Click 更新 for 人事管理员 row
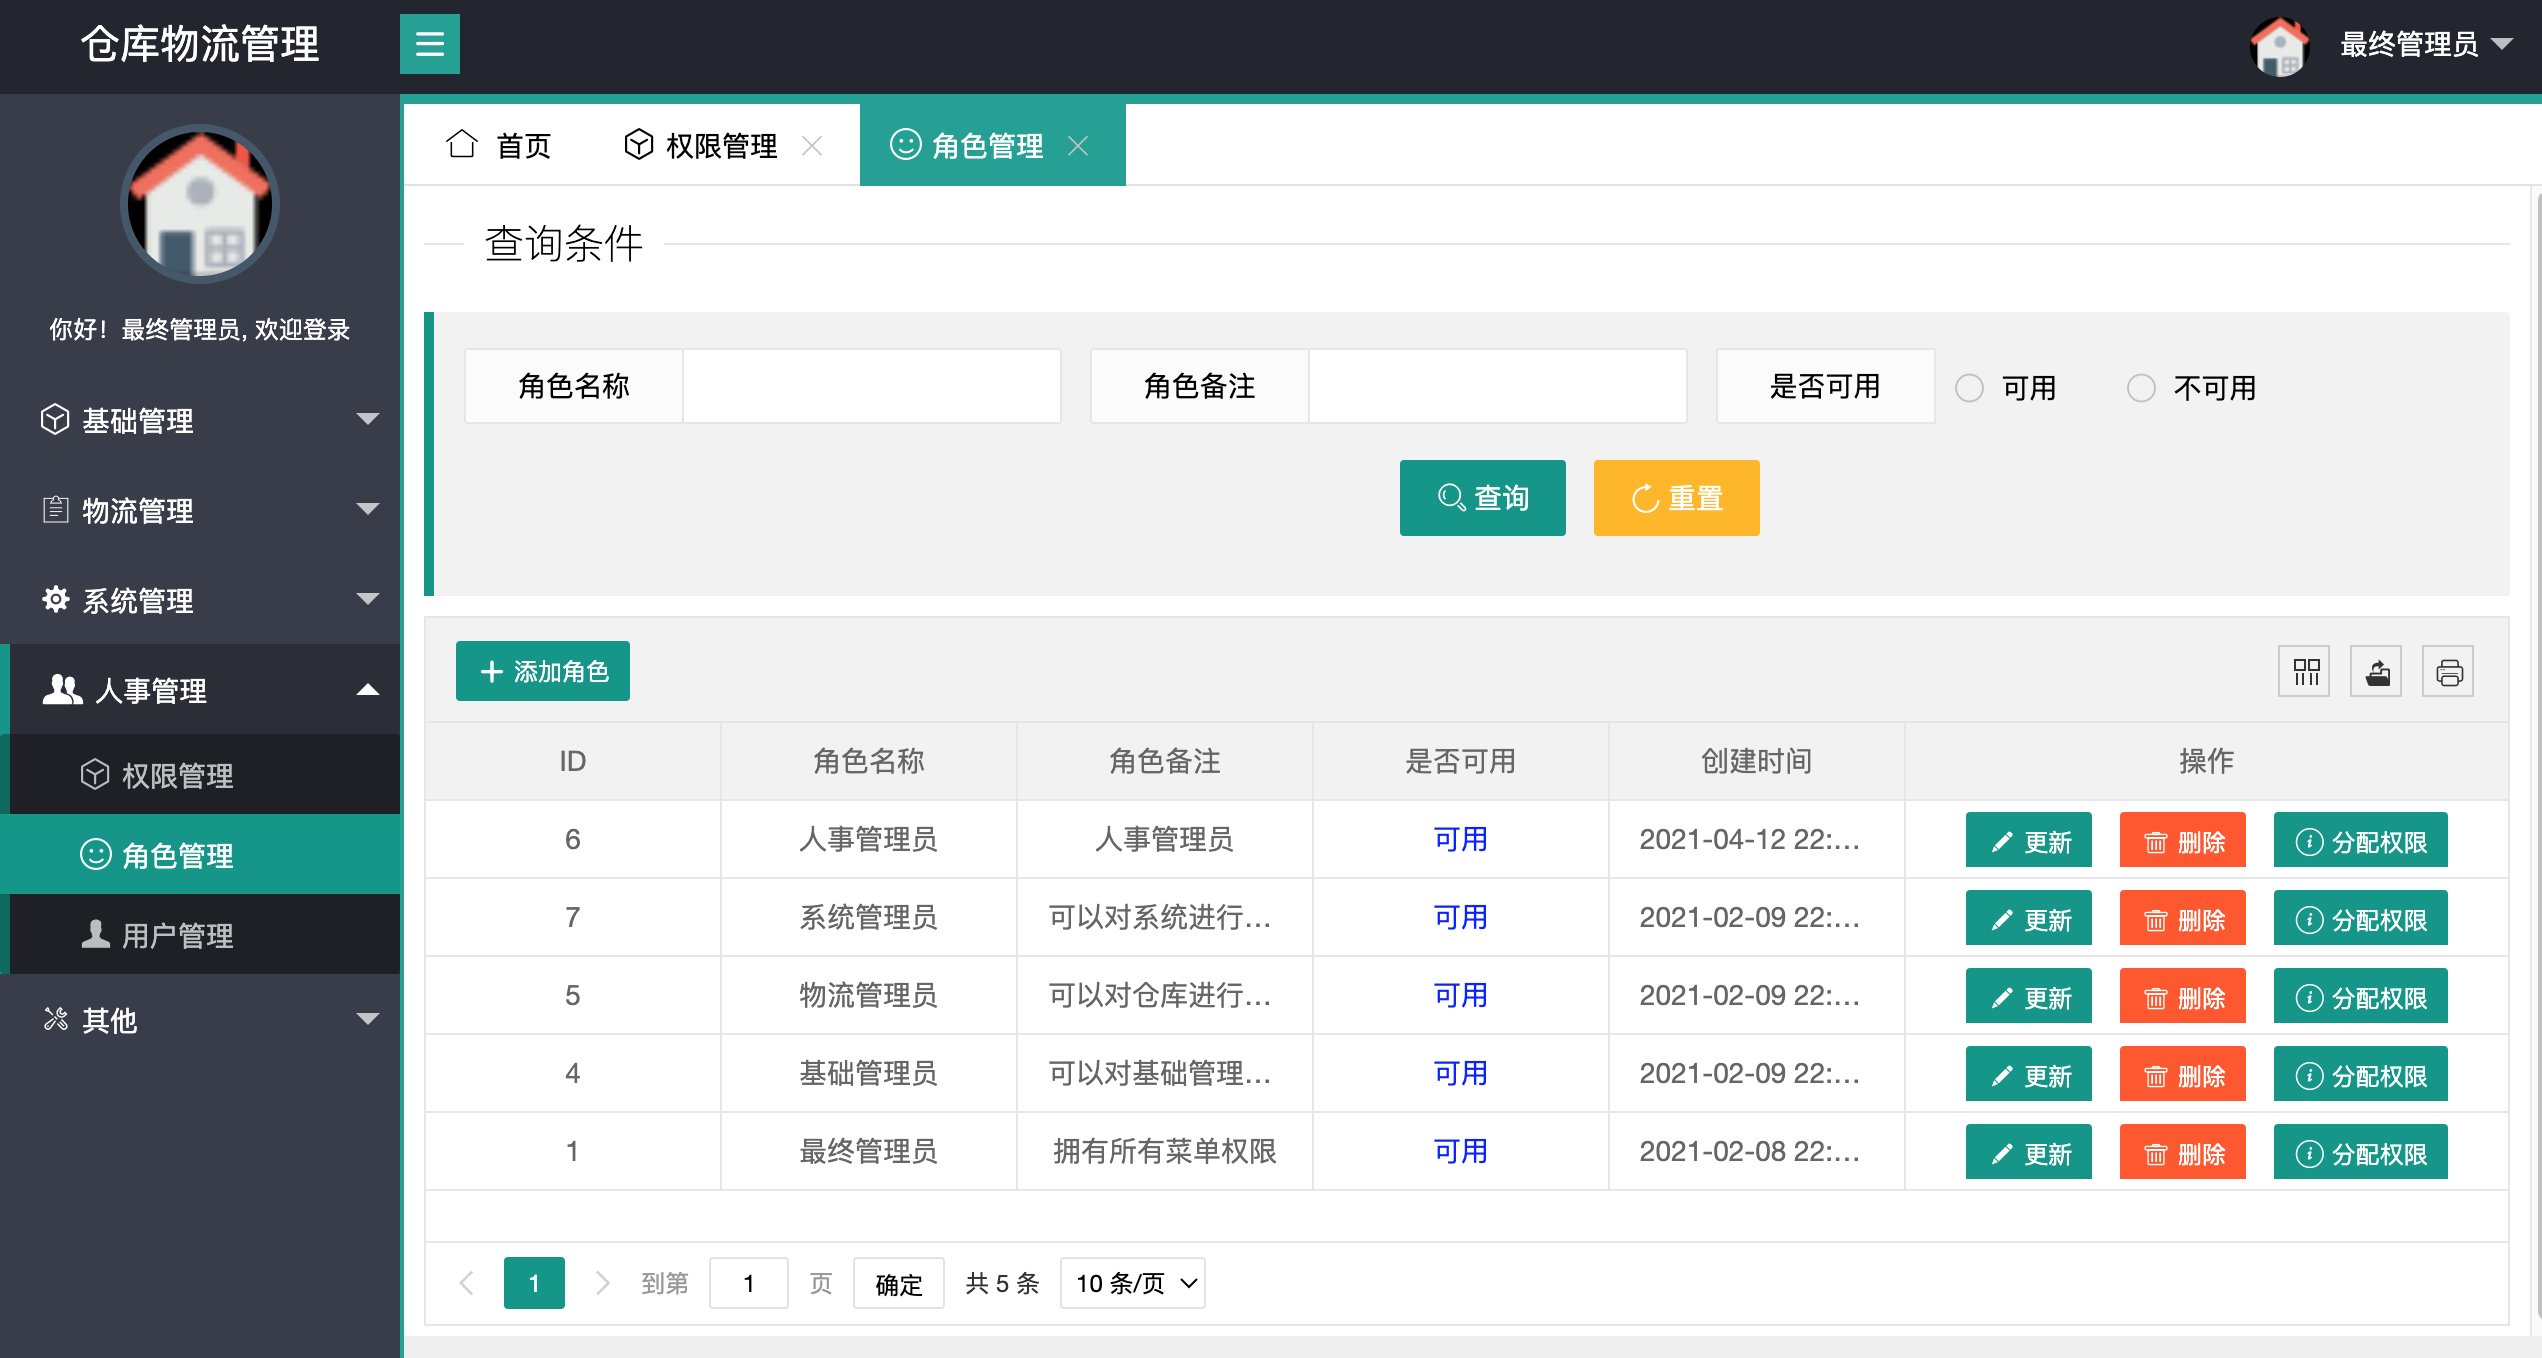The image size is (2542, 1358). (x=2029, y=840)
